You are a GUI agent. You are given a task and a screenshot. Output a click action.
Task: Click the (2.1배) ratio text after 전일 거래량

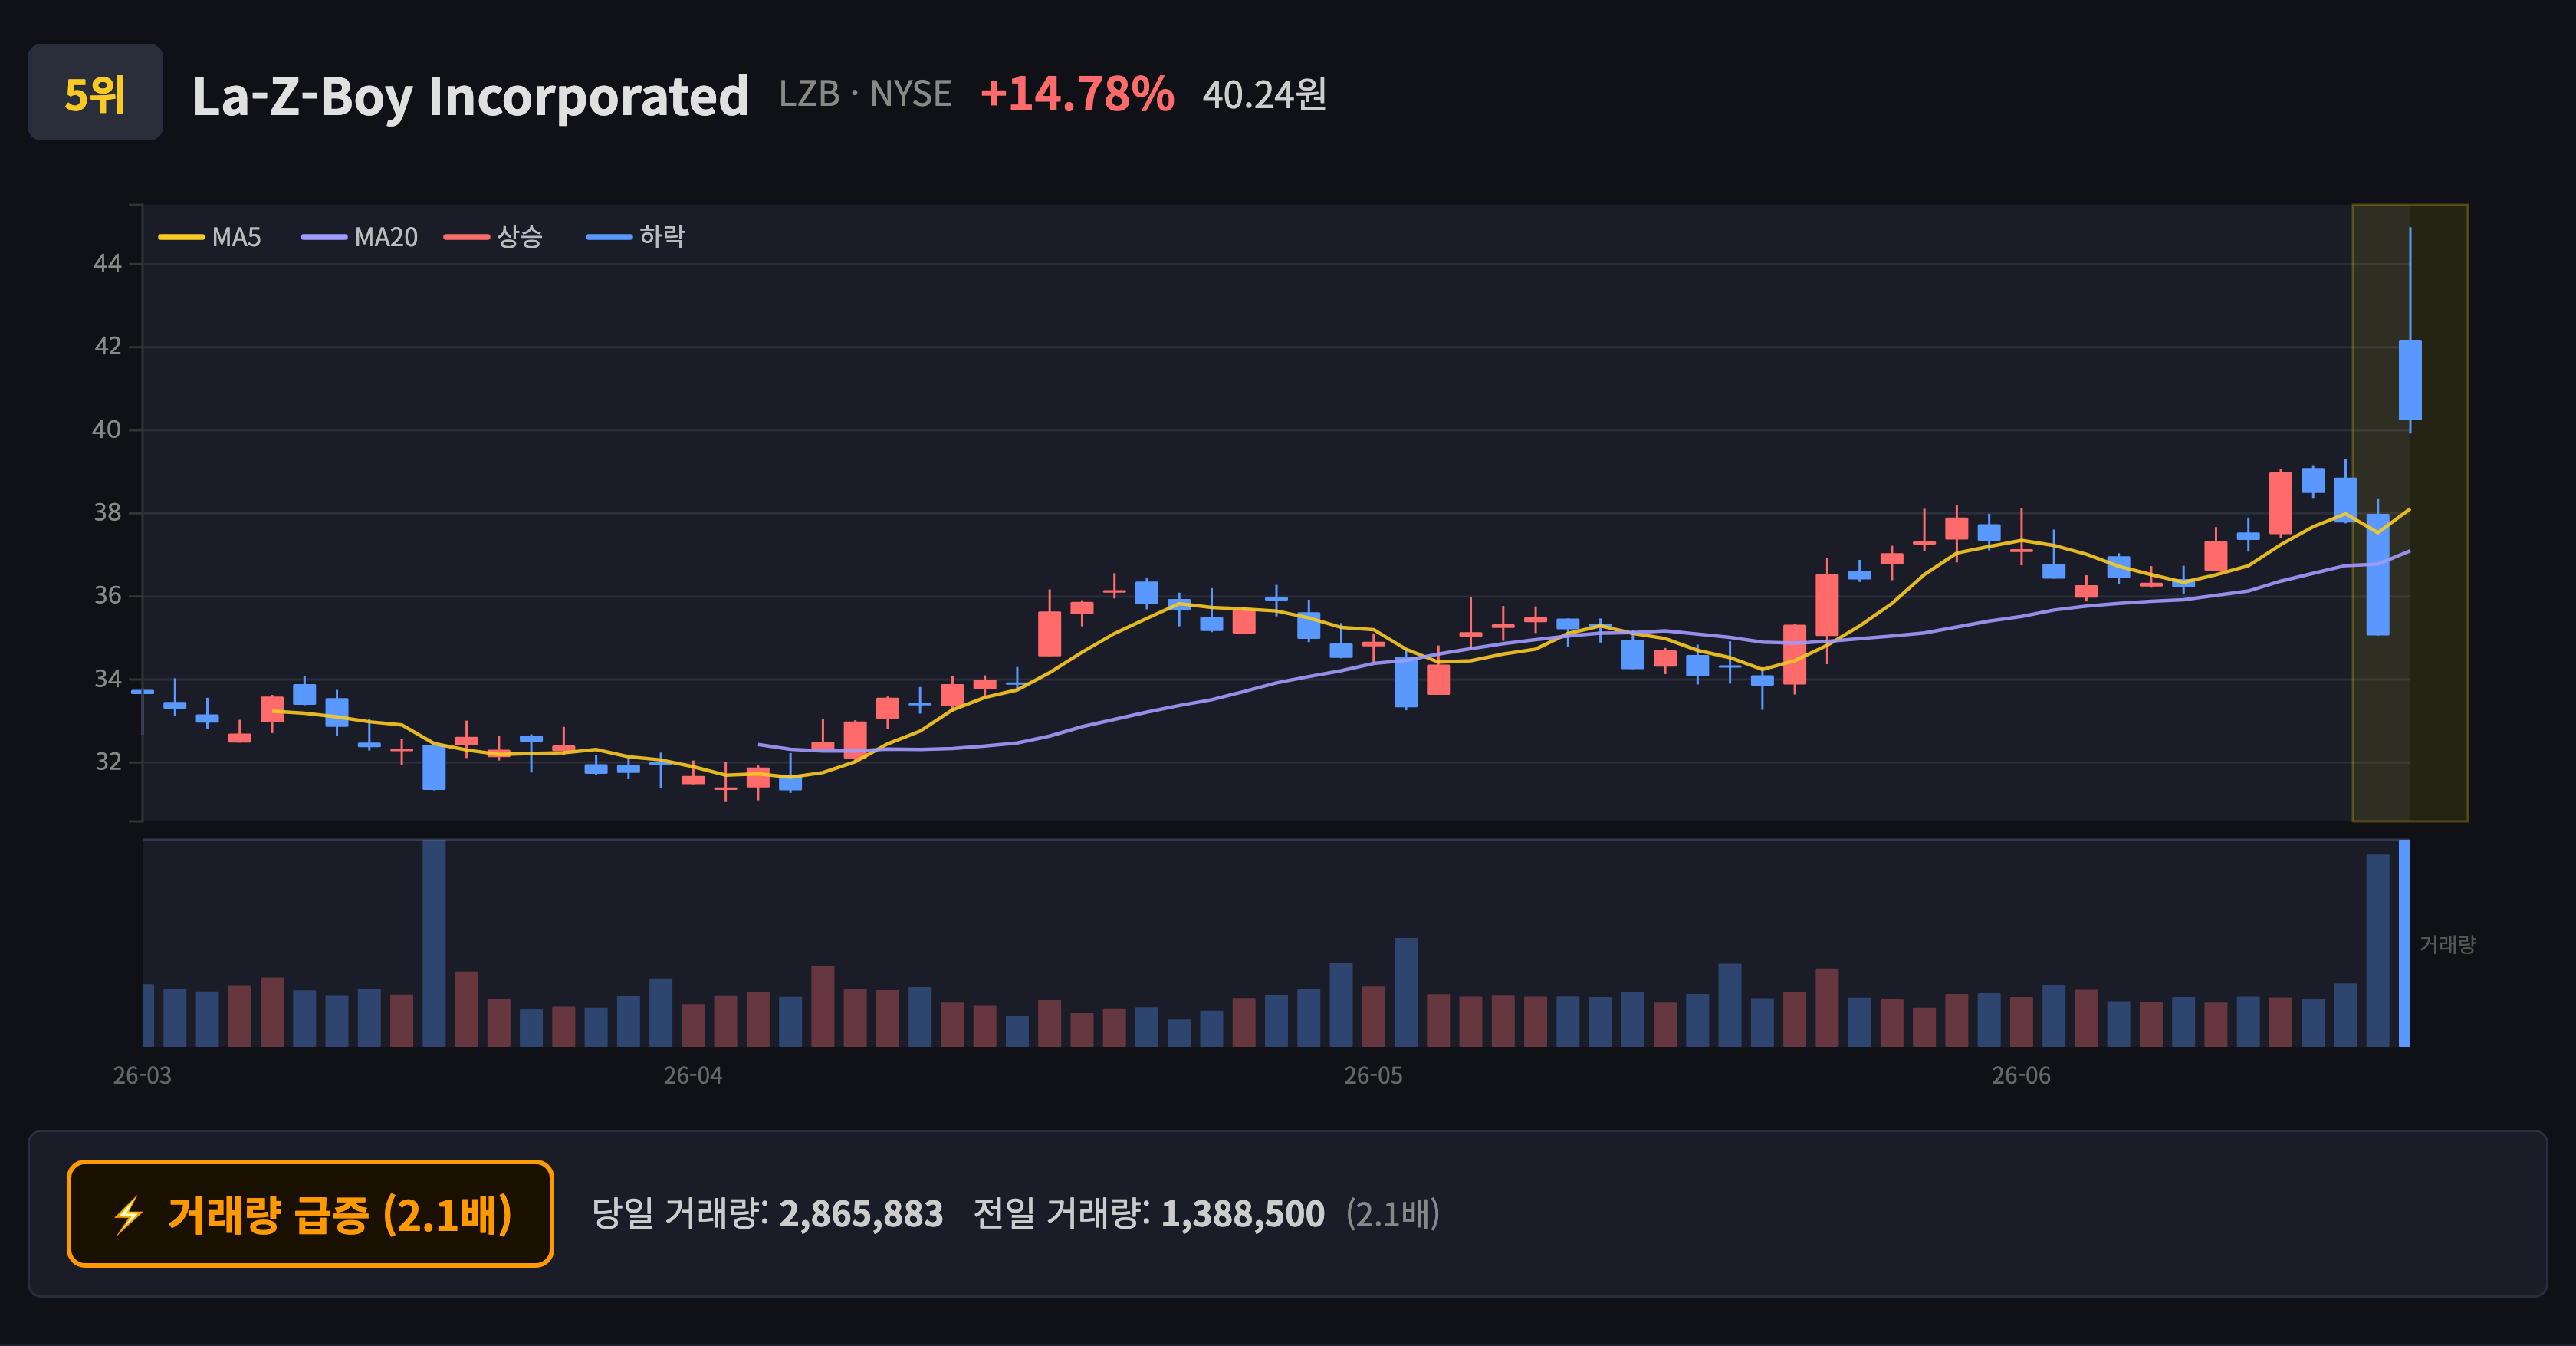coord(1393,1214)
